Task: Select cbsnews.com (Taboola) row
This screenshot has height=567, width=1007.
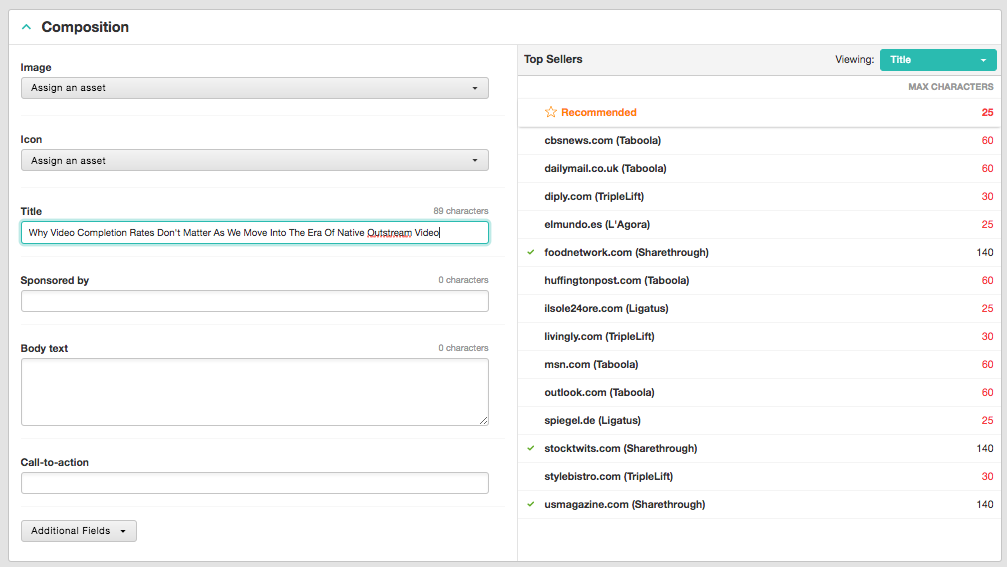Action: pos(759,141)
